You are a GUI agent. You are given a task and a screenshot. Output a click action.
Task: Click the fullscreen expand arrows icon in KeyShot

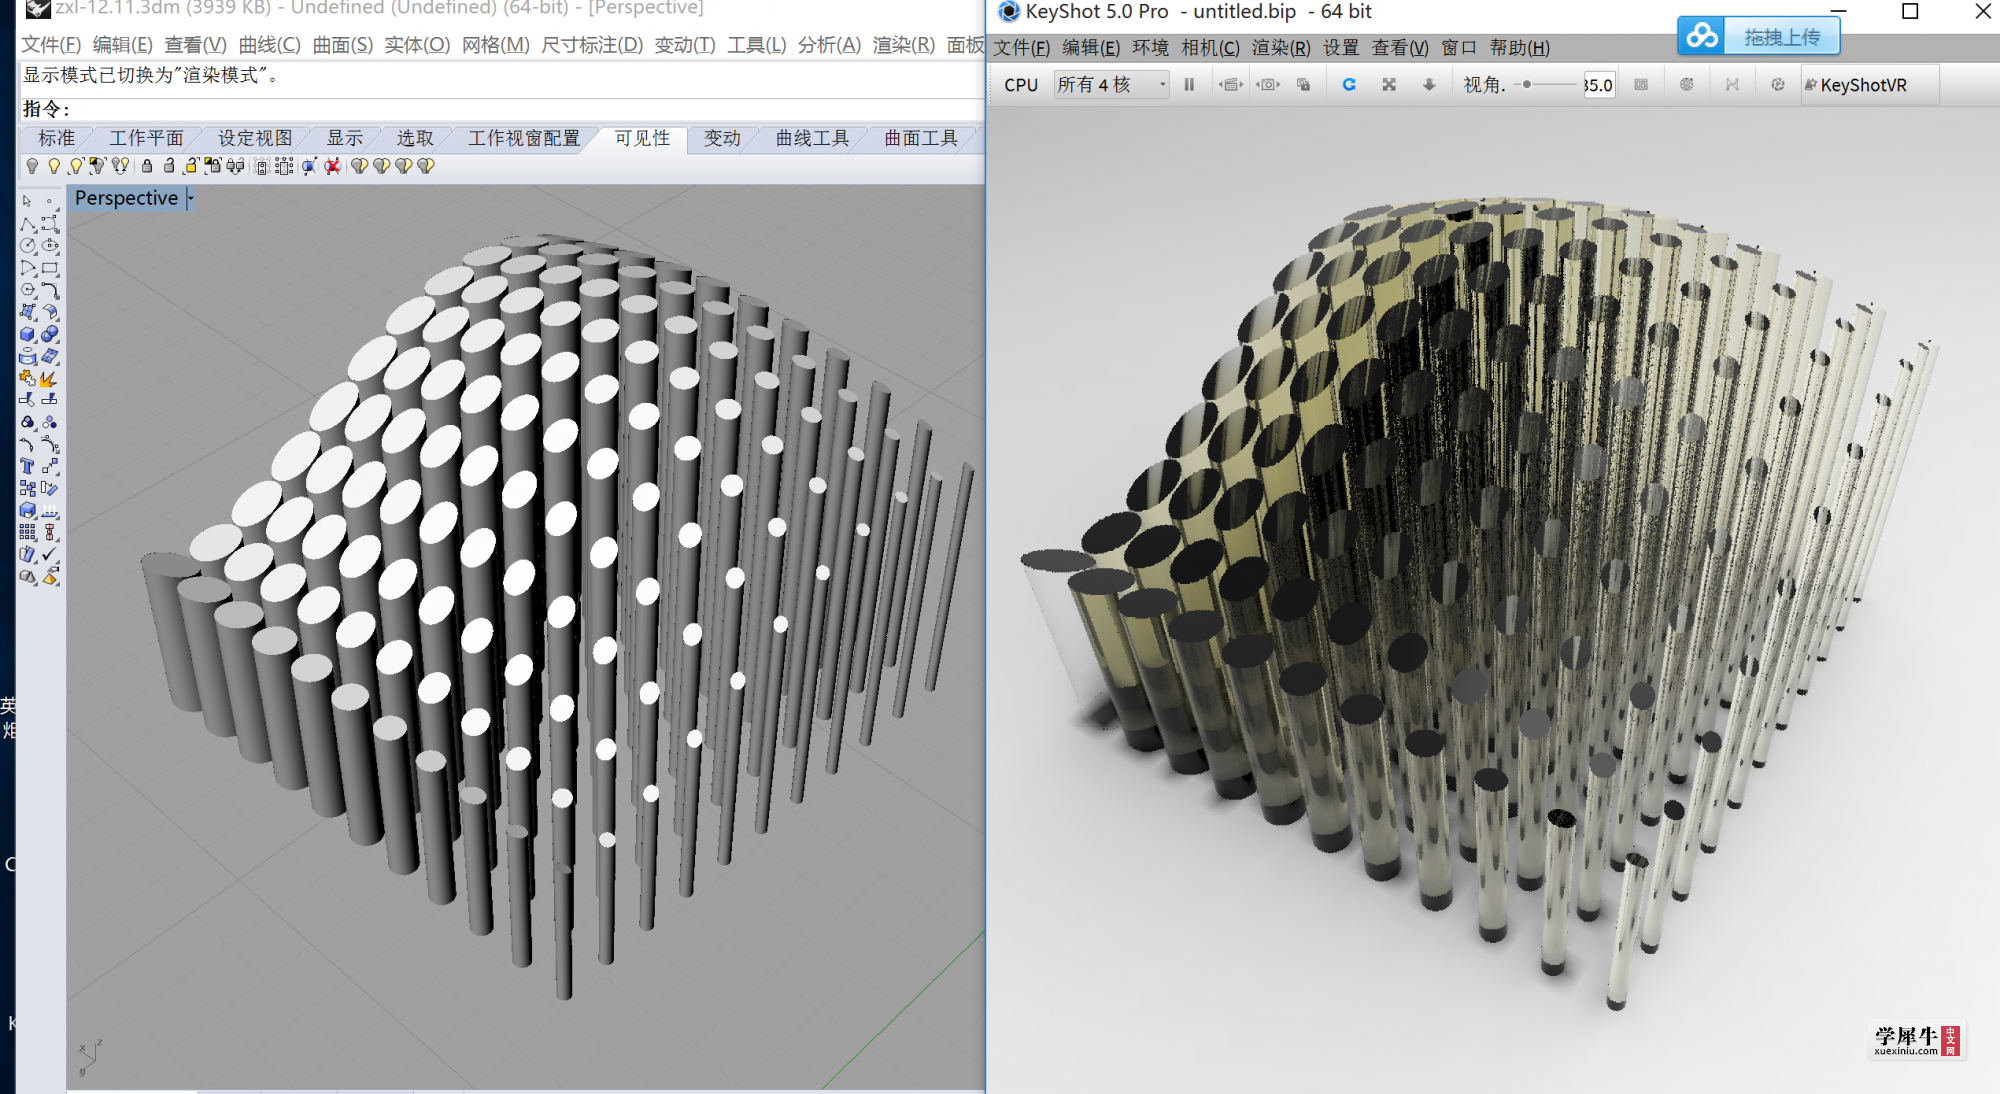(x=1389, y=85)
